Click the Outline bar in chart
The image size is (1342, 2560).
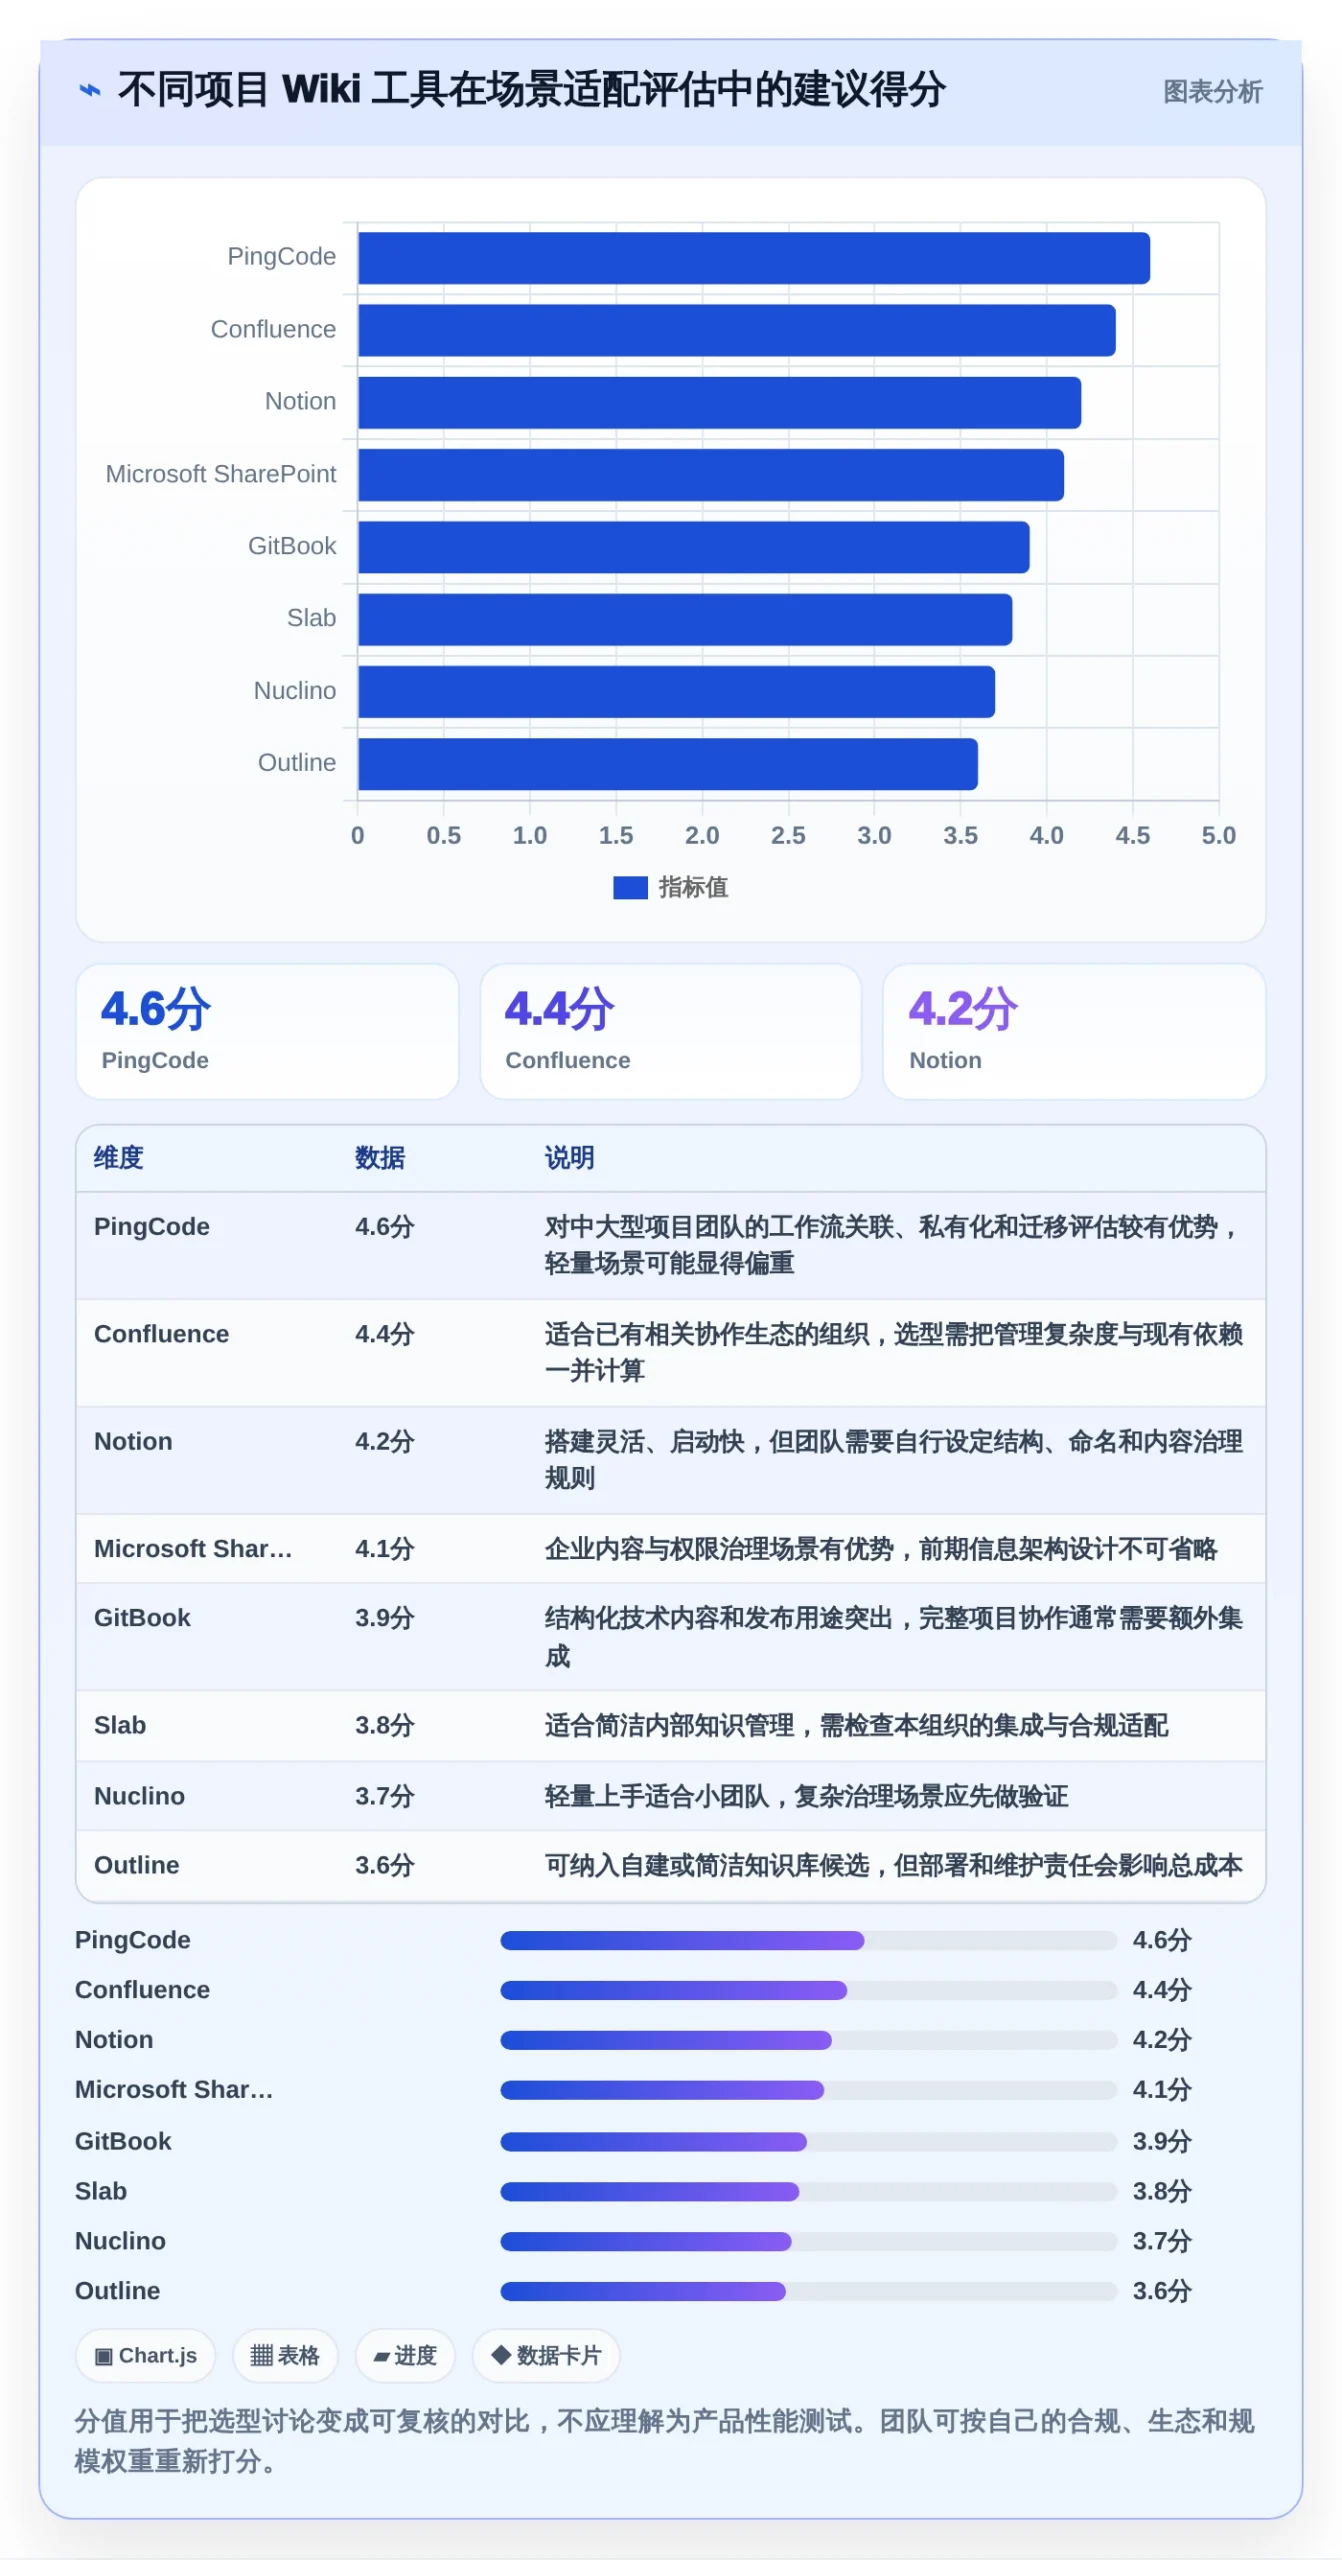coord(668,764)
